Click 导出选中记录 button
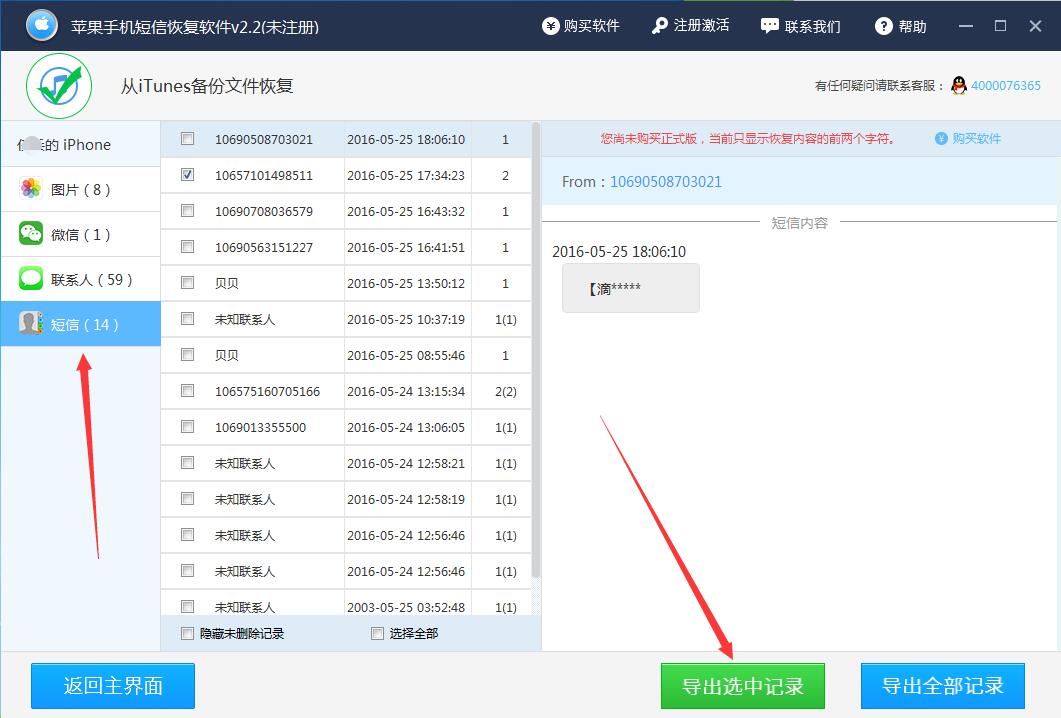 point(743,686)
